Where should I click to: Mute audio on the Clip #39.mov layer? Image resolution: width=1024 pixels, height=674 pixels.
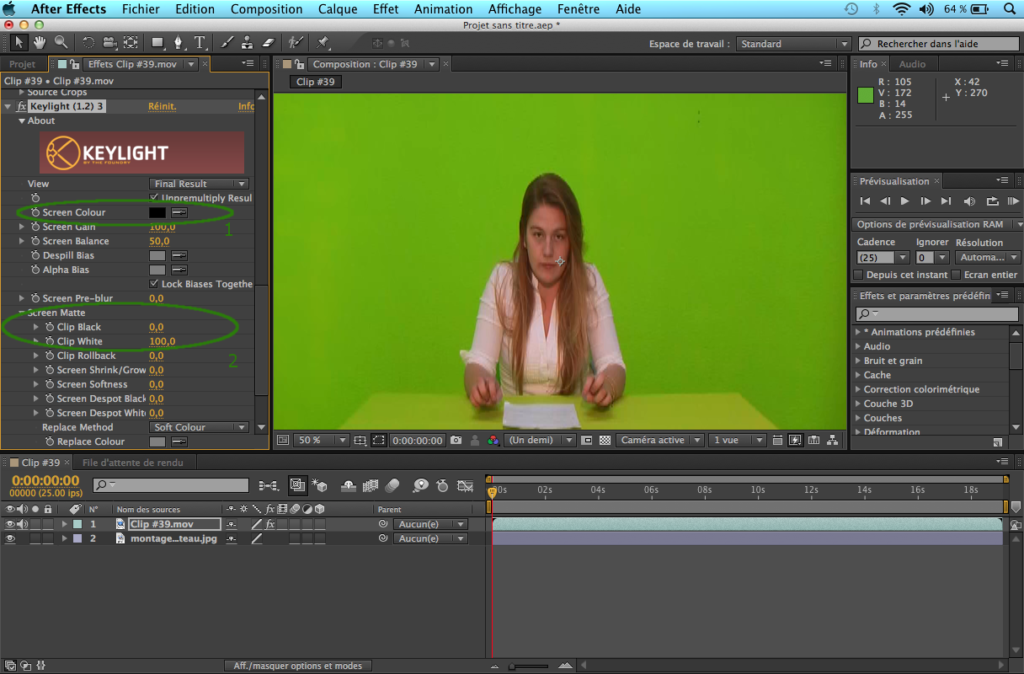(21, 523)
